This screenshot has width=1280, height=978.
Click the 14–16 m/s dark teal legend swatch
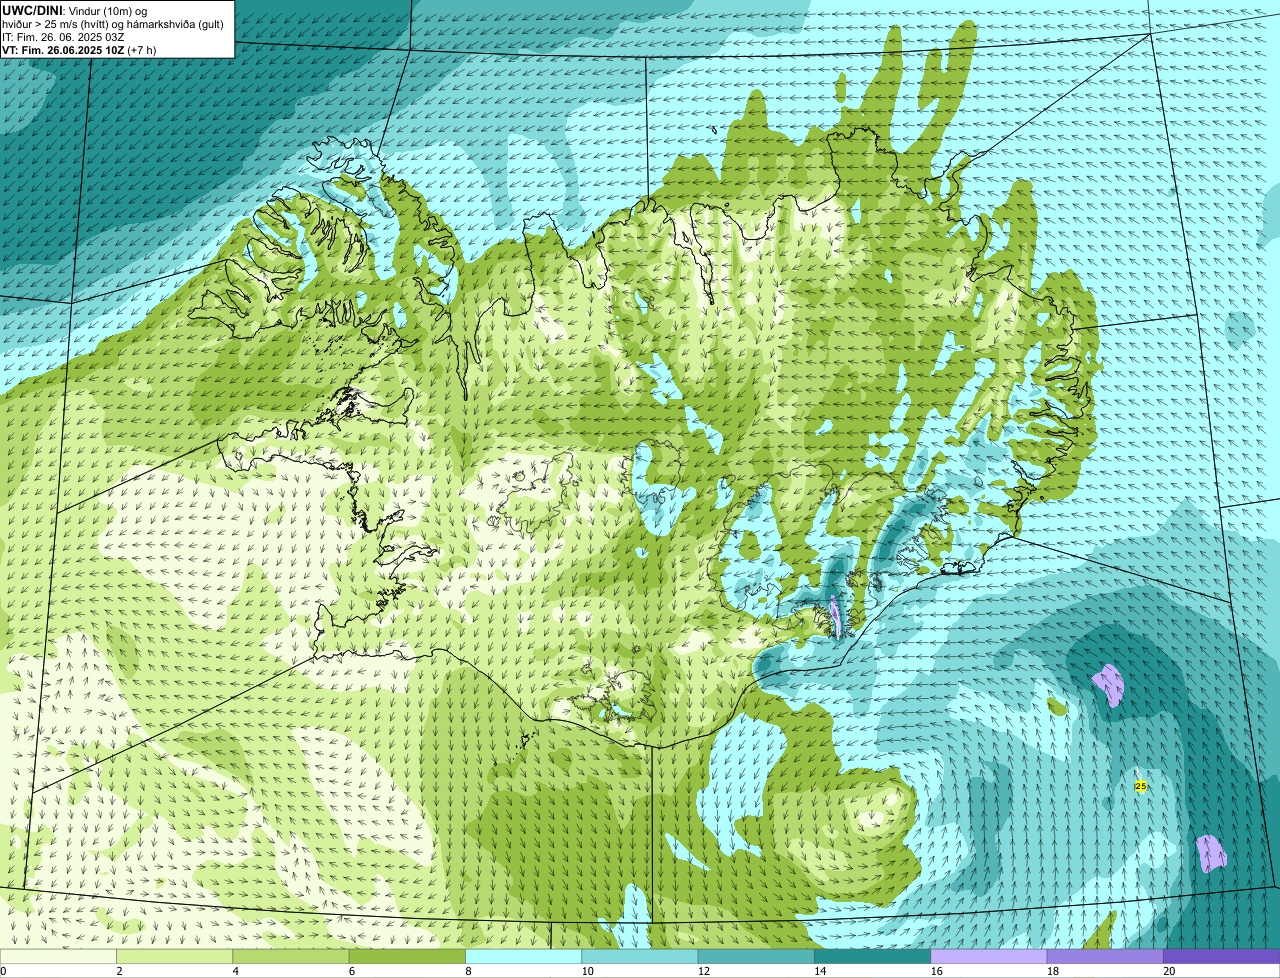coord(872,956)
